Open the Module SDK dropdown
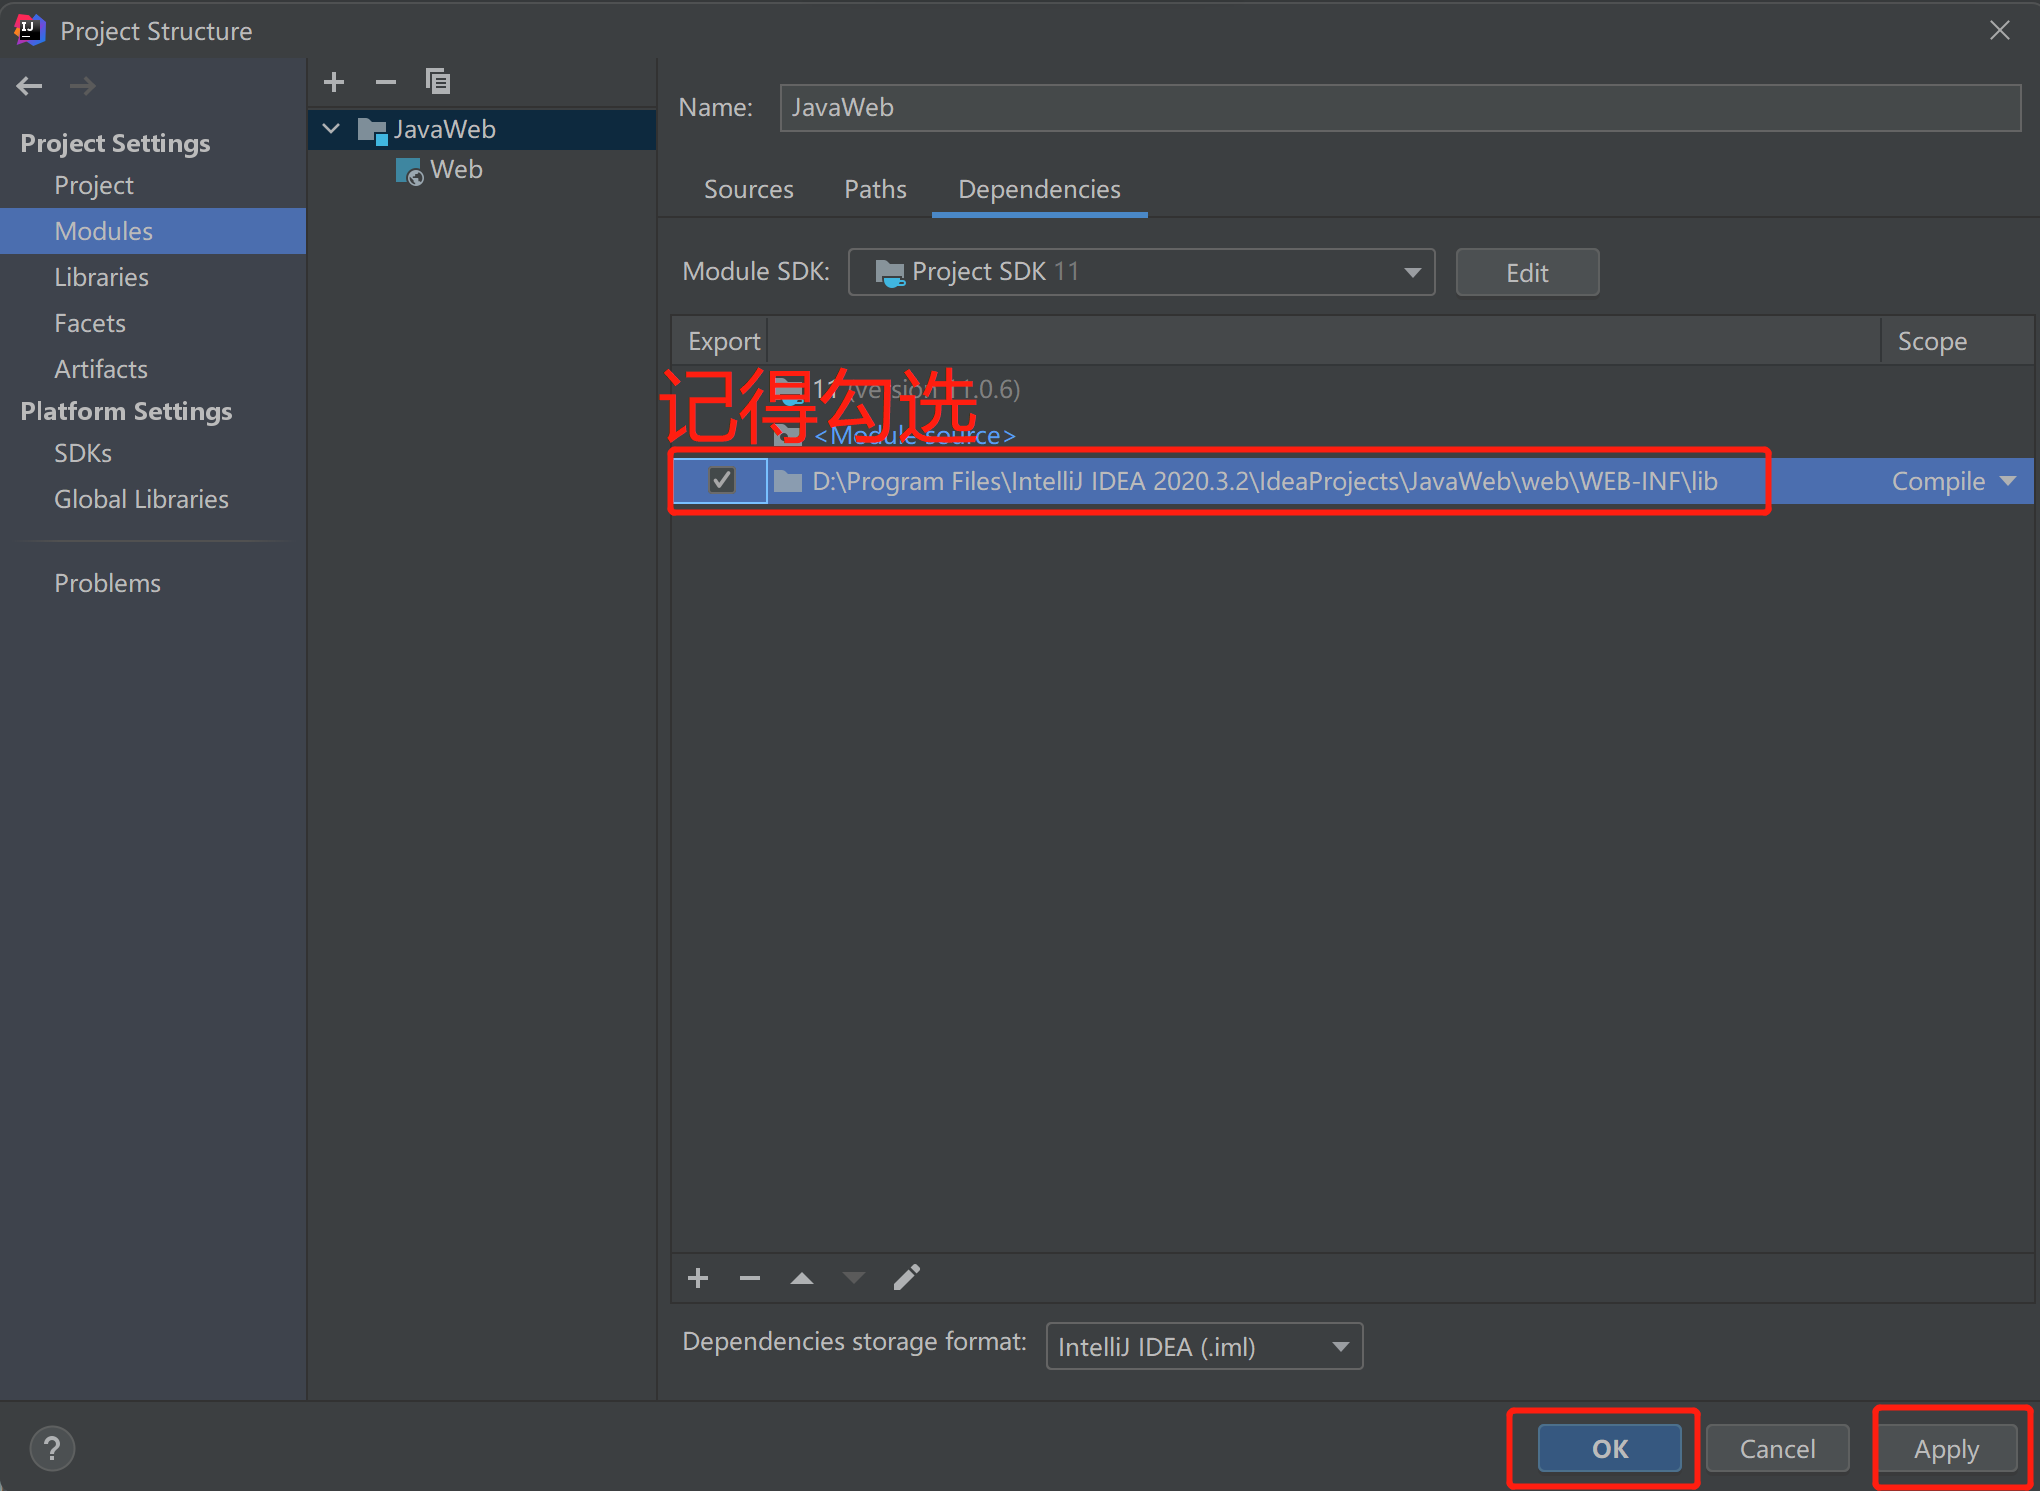Image resolution: width=2040 pixels, height=1491 pixels. (1140, 272)
